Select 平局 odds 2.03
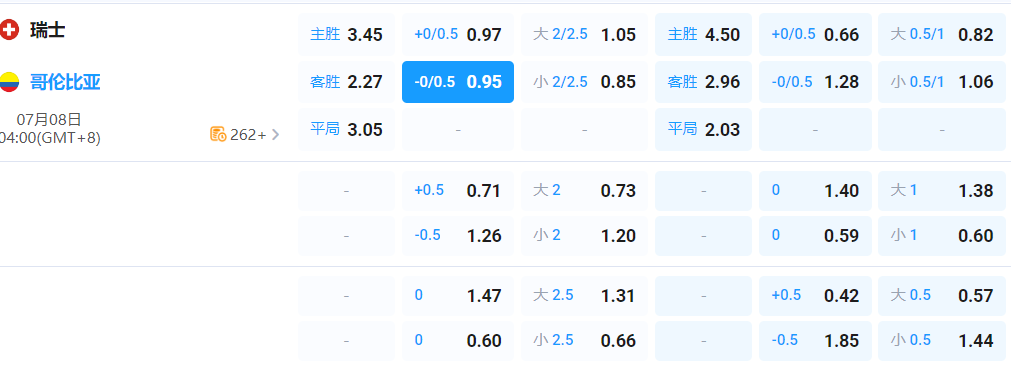Screen dimensions: 1011x371 point(703,130)
